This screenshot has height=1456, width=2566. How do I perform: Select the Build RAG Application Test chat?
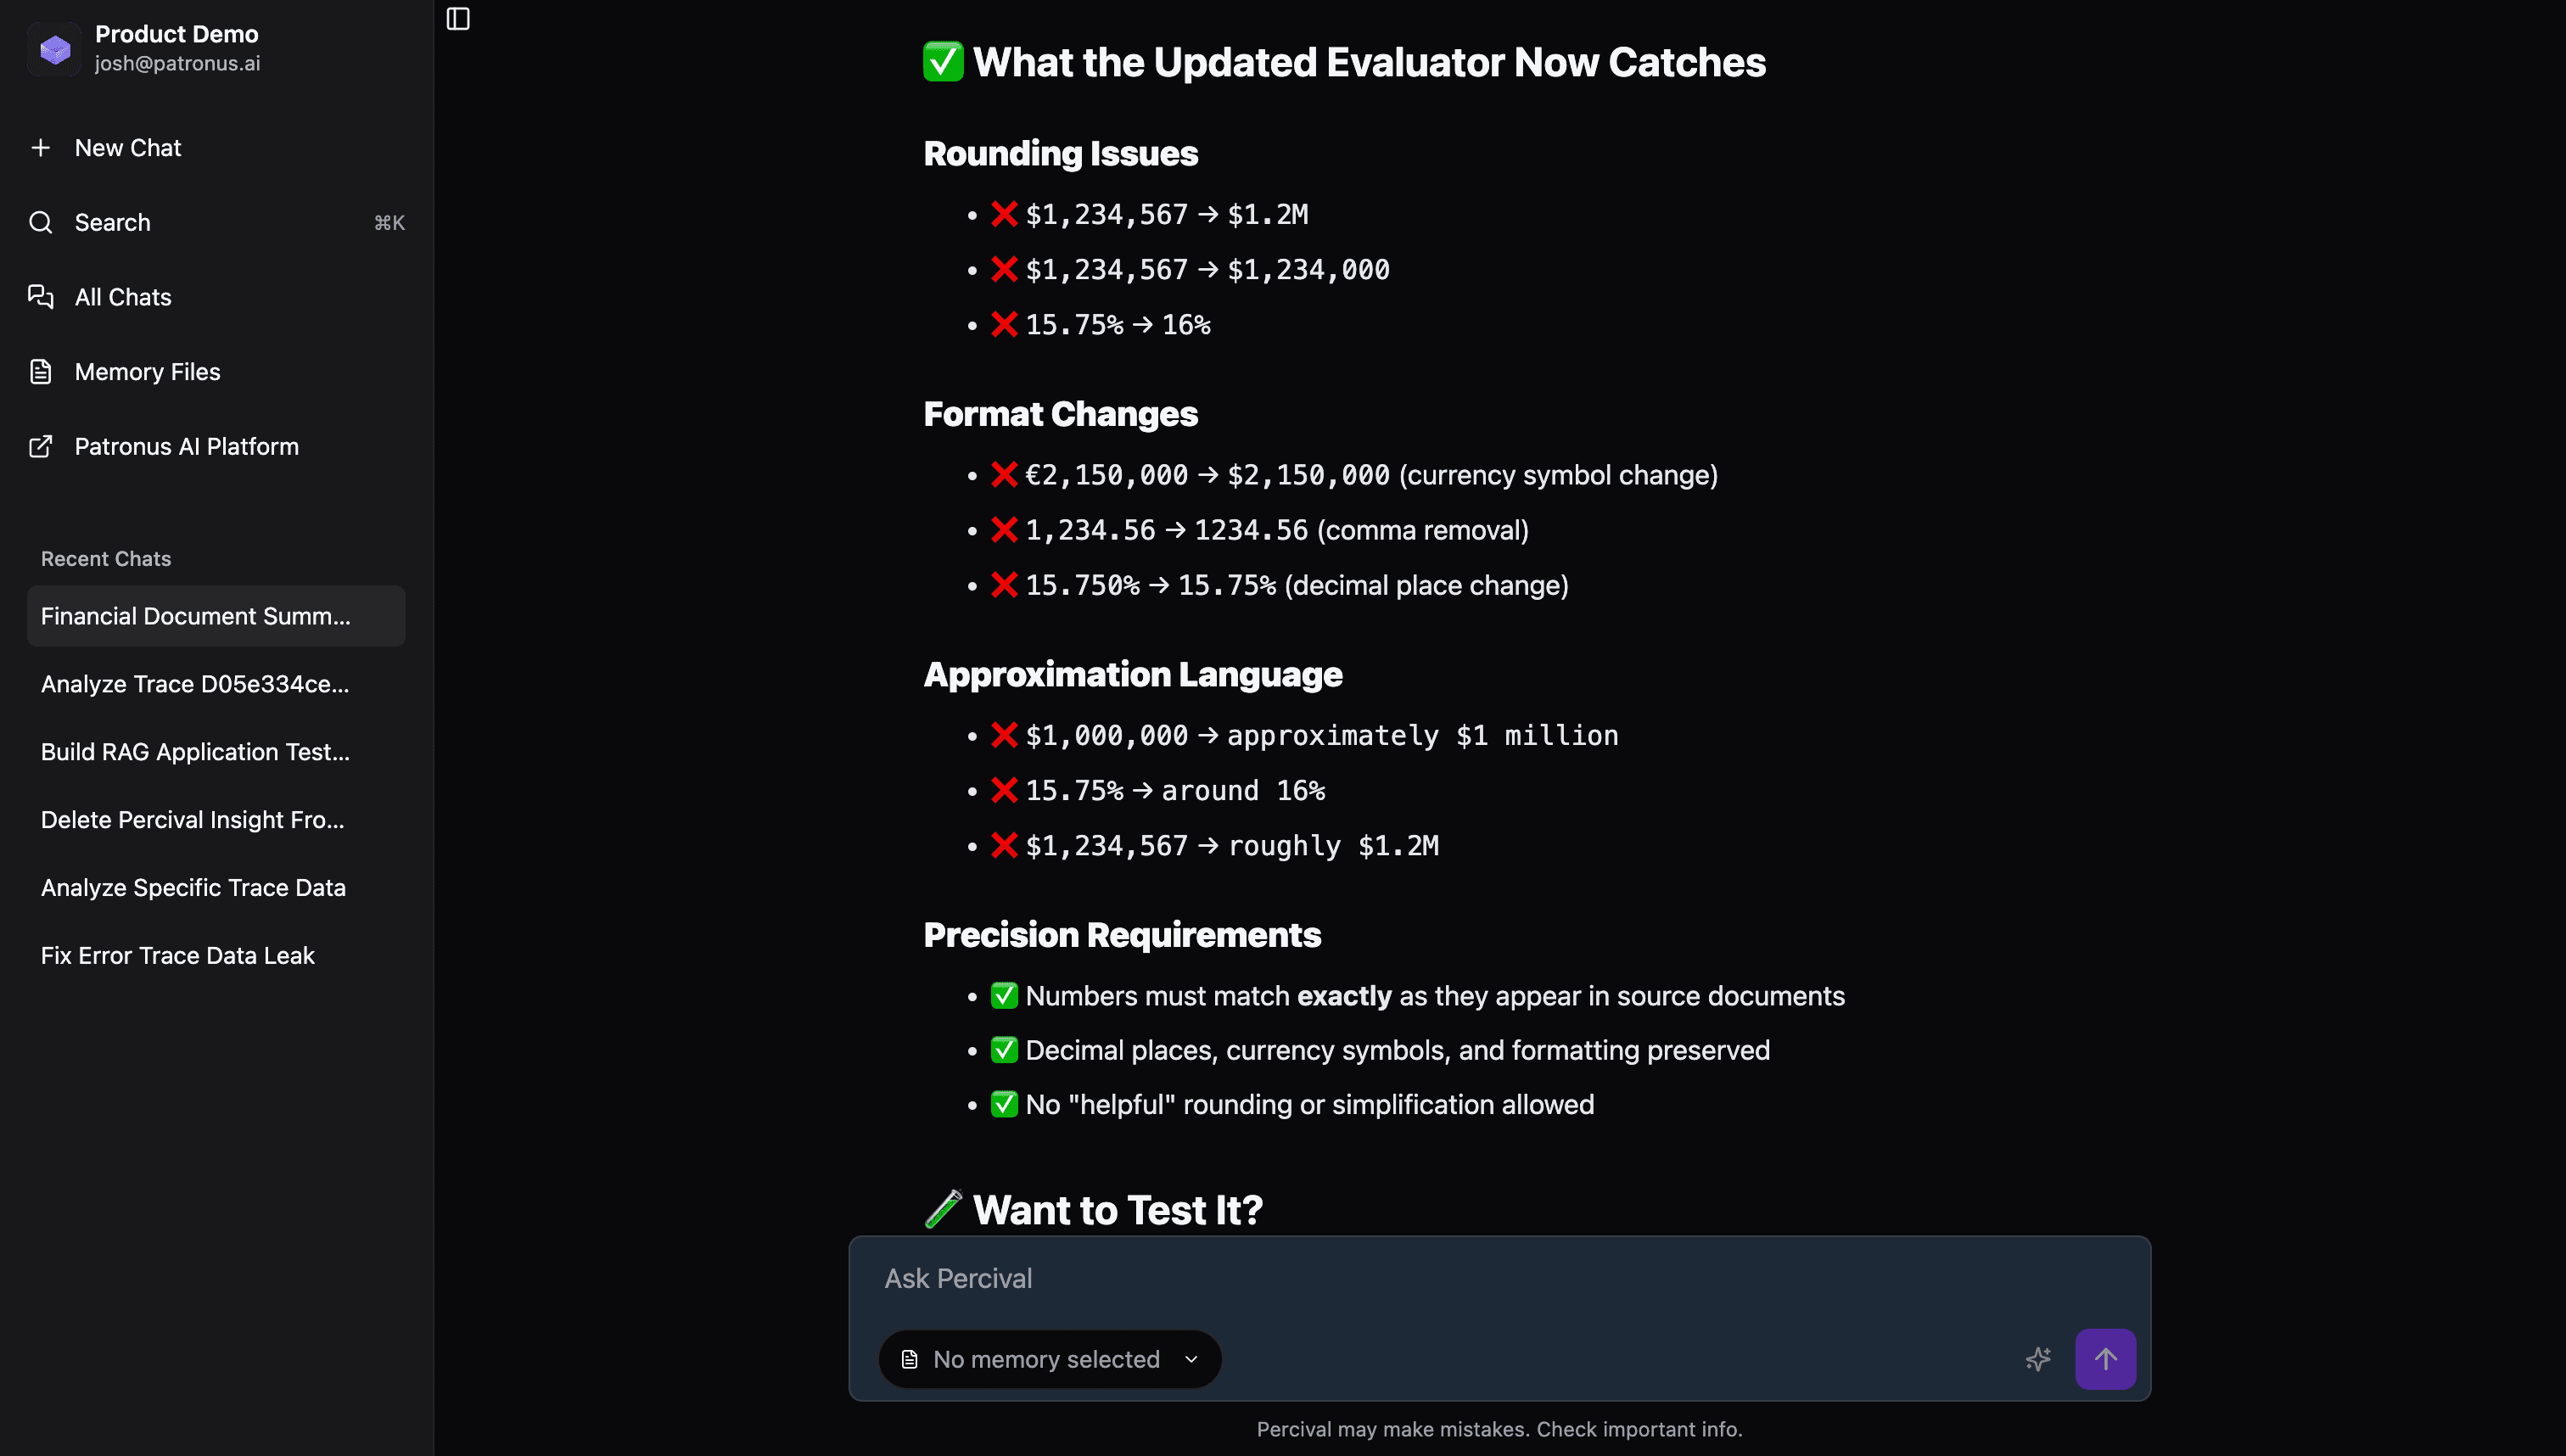195,751
